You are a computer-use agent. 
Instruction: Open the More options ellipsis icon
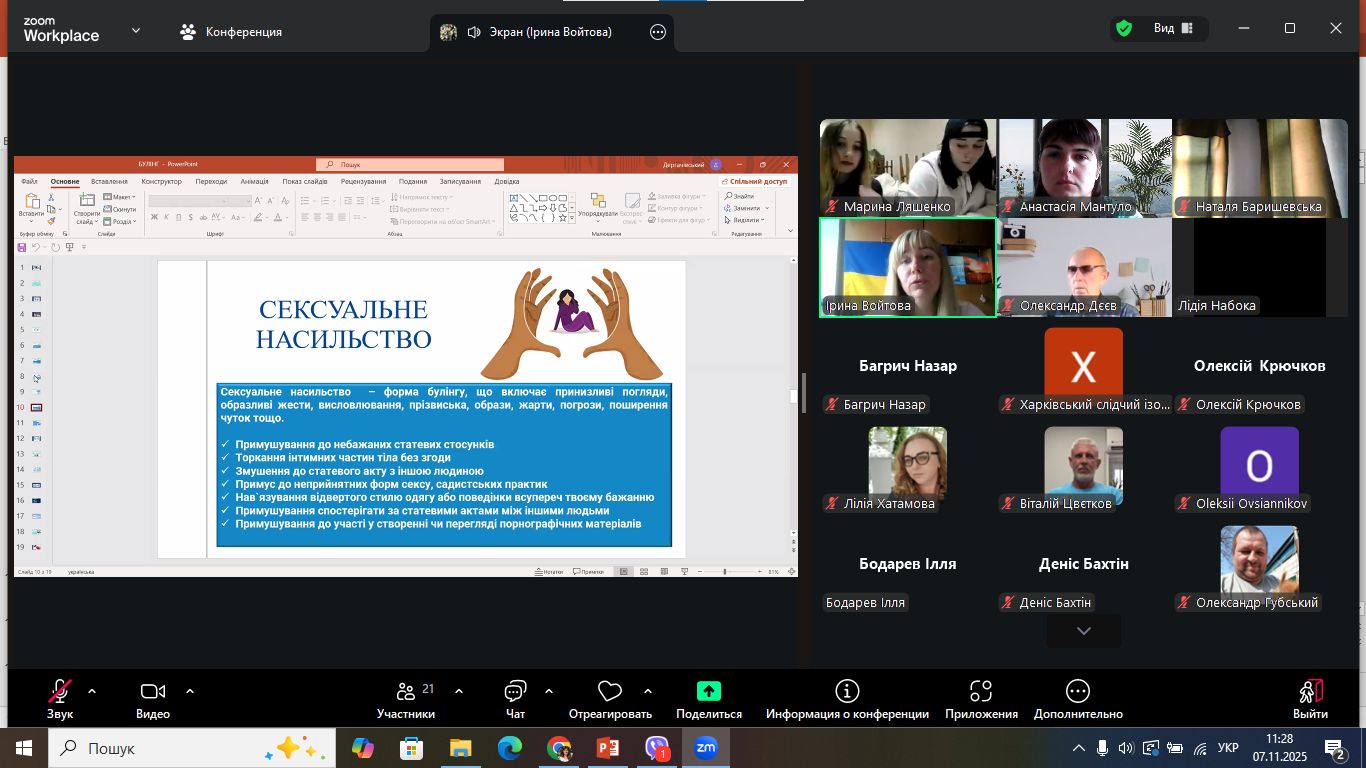click(x=1078, y=691)
